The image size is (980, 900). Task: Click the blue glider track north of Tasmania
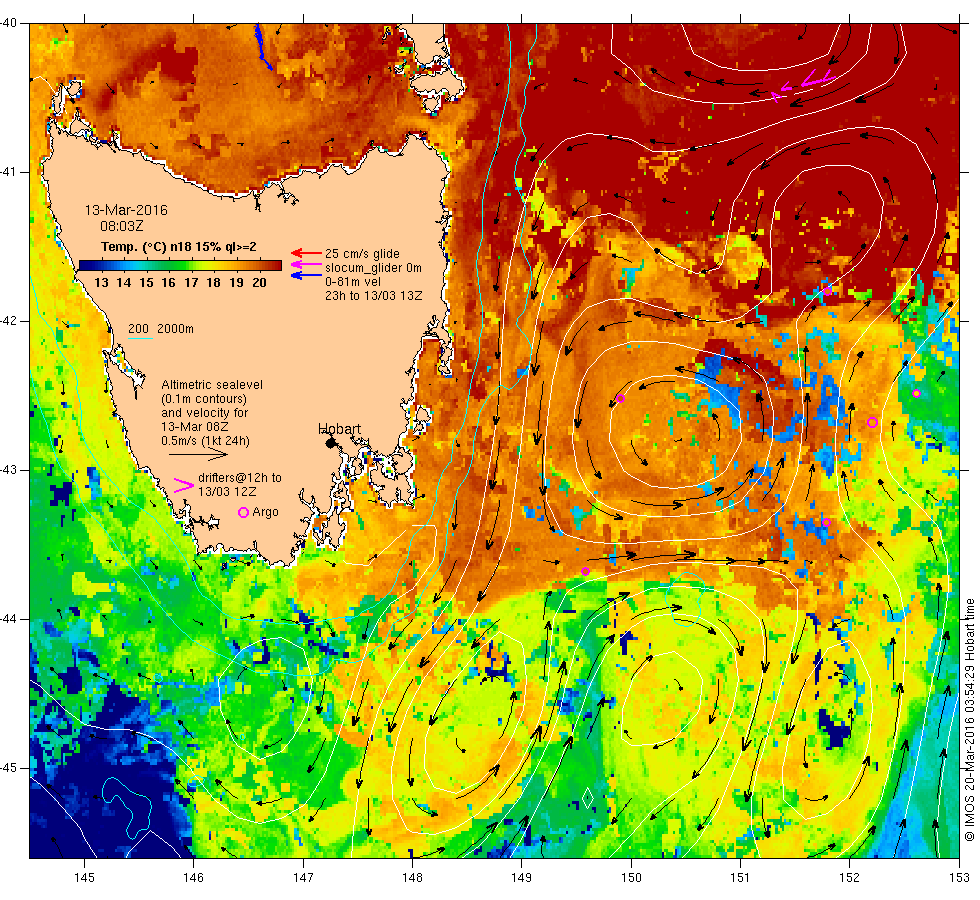pos(263,47)
